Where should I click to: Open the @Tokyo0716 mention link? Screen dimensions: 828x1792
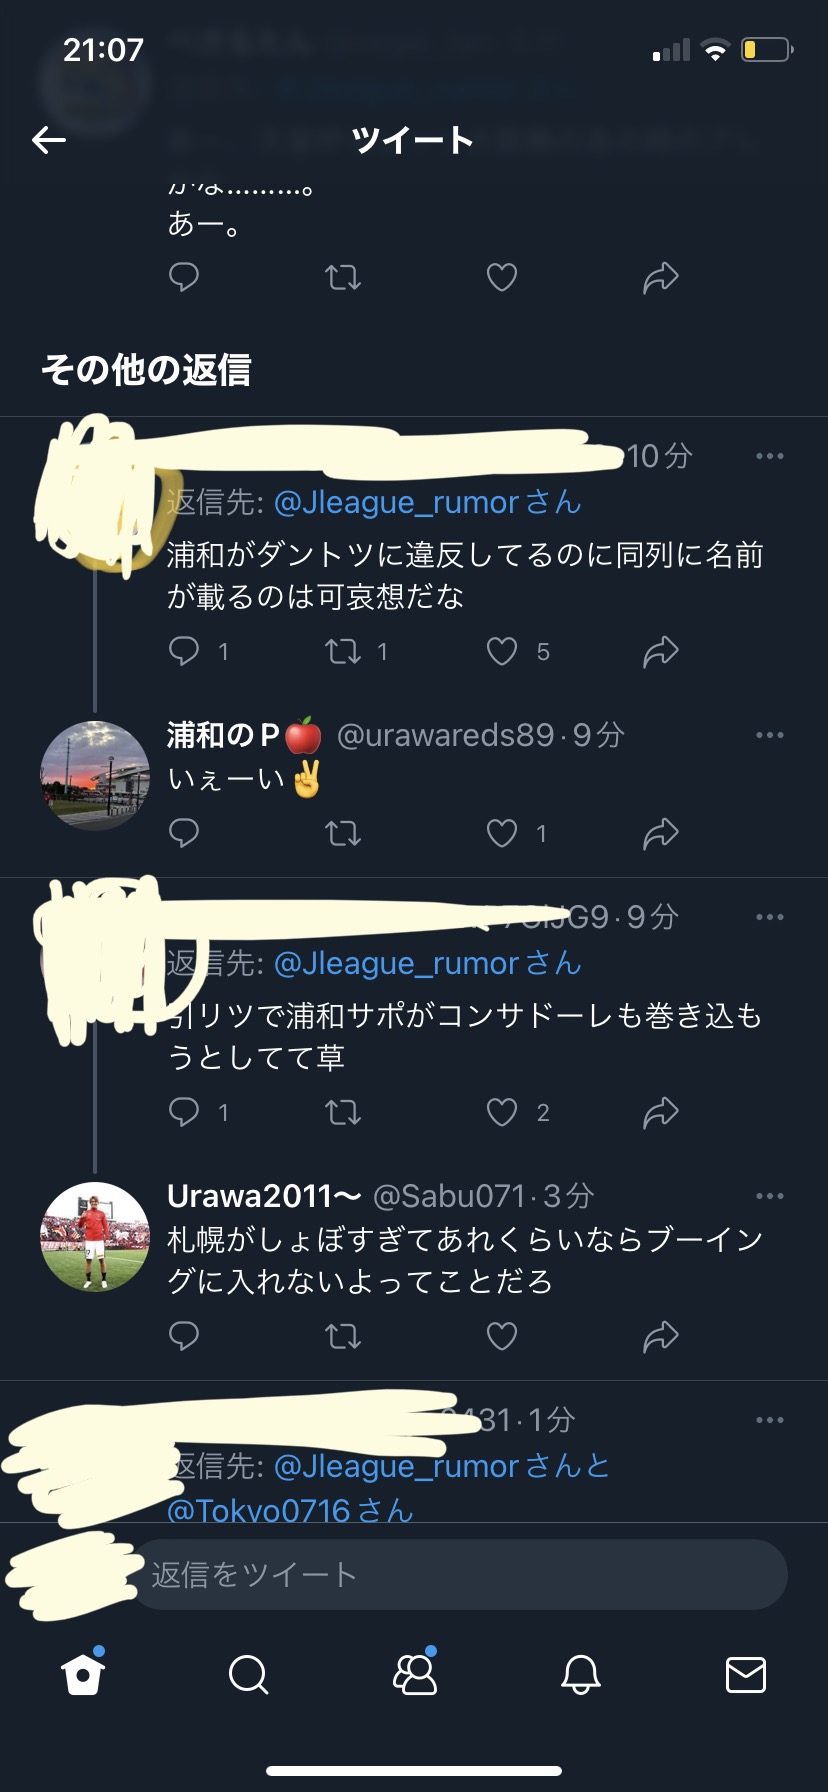(x=258, y=1509)
